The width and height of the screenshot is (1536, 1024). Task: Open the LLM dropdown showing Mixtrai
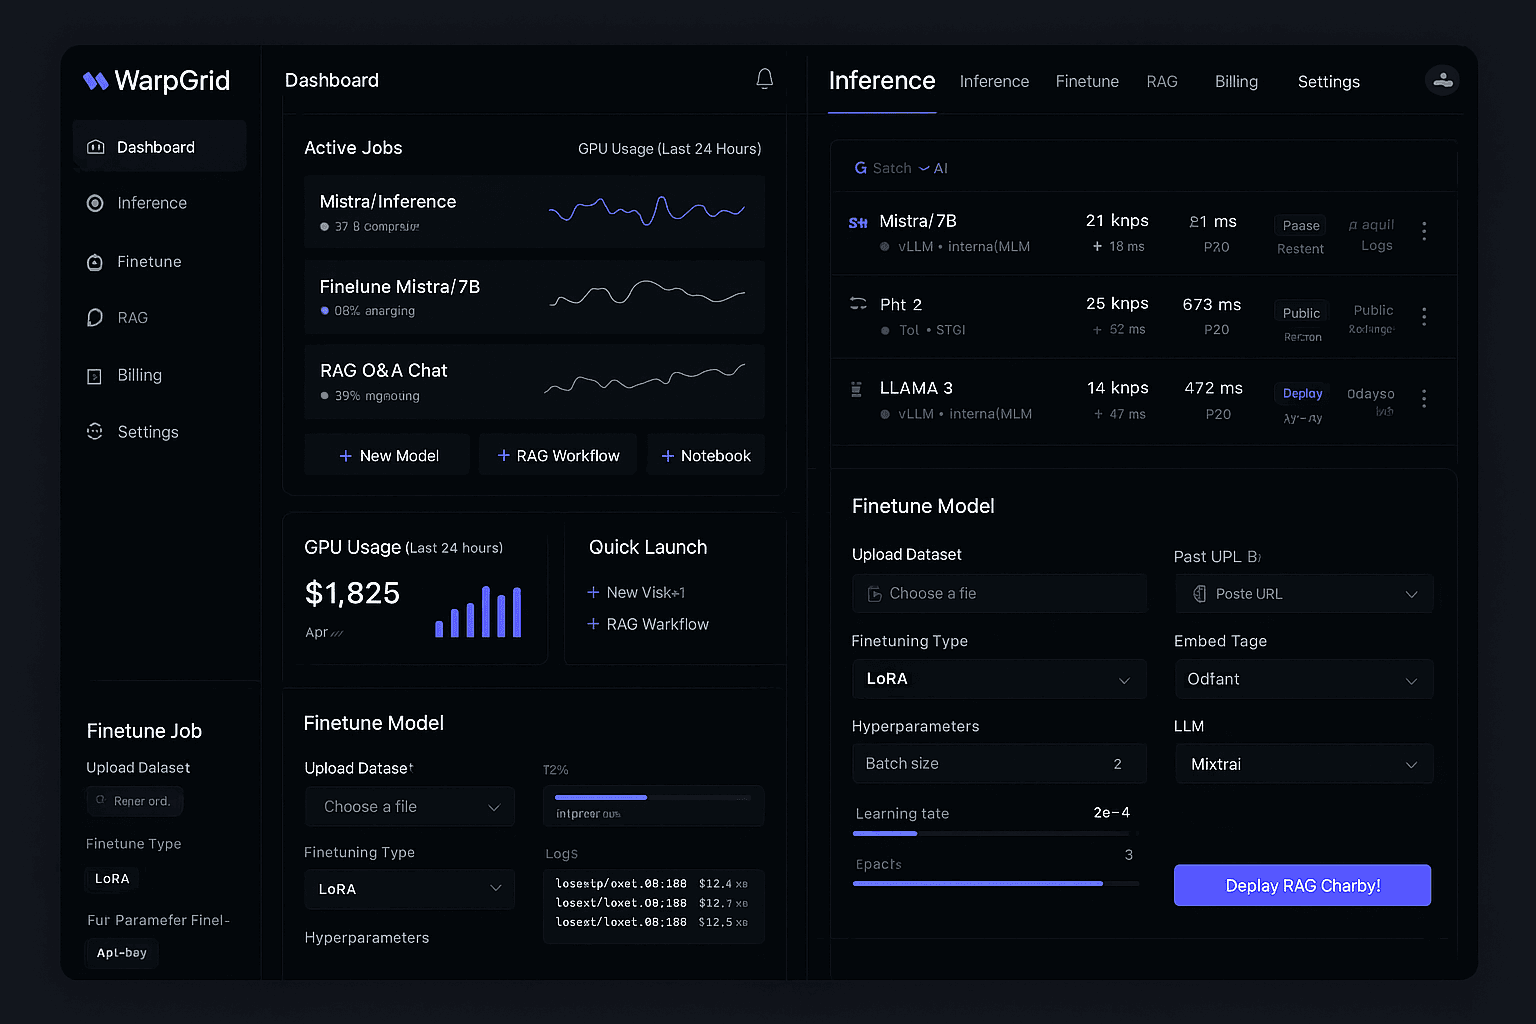(x=1303, y=764)
